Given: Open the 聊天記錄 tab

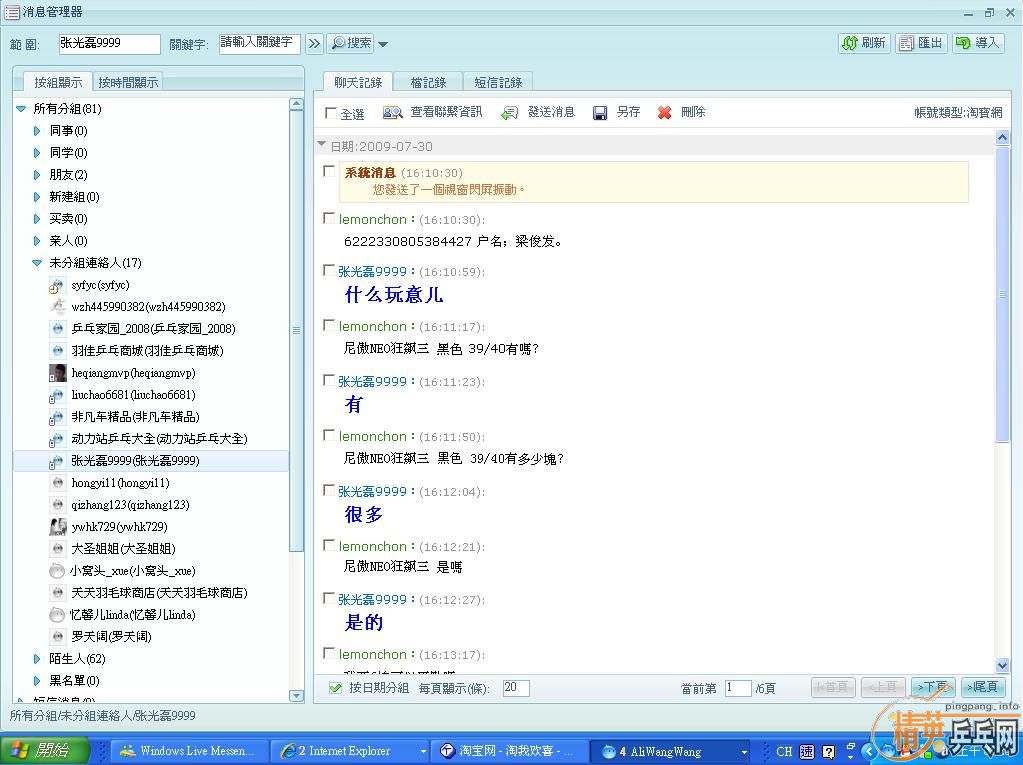Looking at the screenshot, I should (x=358, y=82).
